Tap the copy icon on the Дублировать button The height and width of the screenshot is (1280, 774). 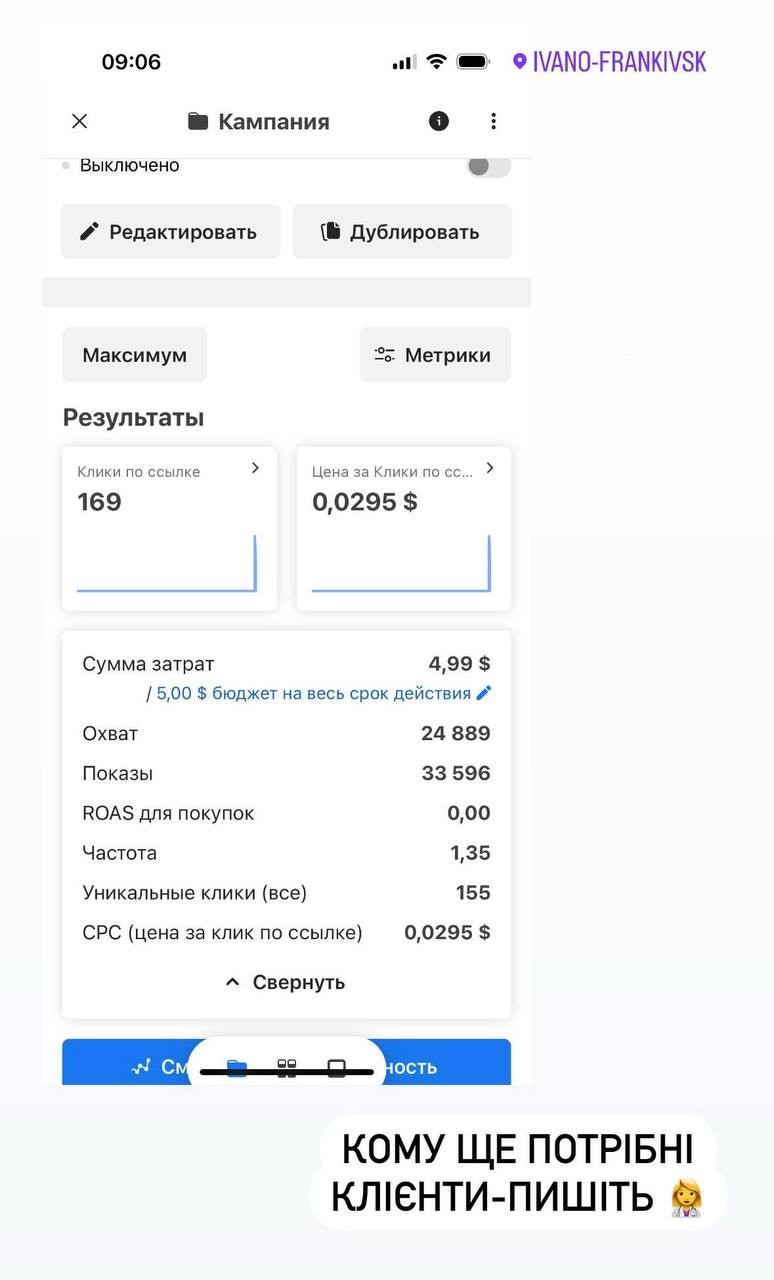click(x=330, y=232)
